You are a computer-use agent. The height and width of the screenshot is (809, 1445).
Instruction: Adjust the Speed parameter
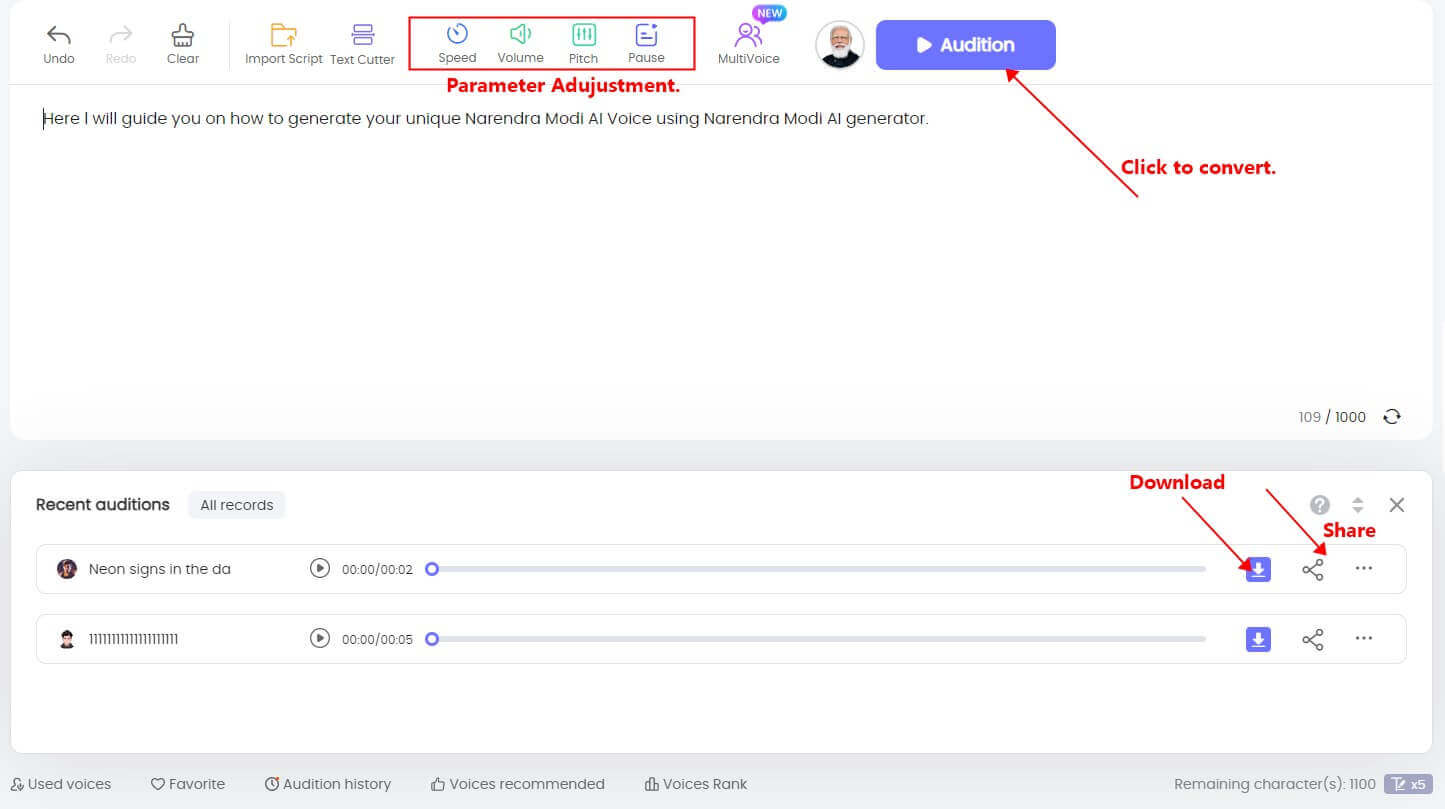tap(457, 44)
